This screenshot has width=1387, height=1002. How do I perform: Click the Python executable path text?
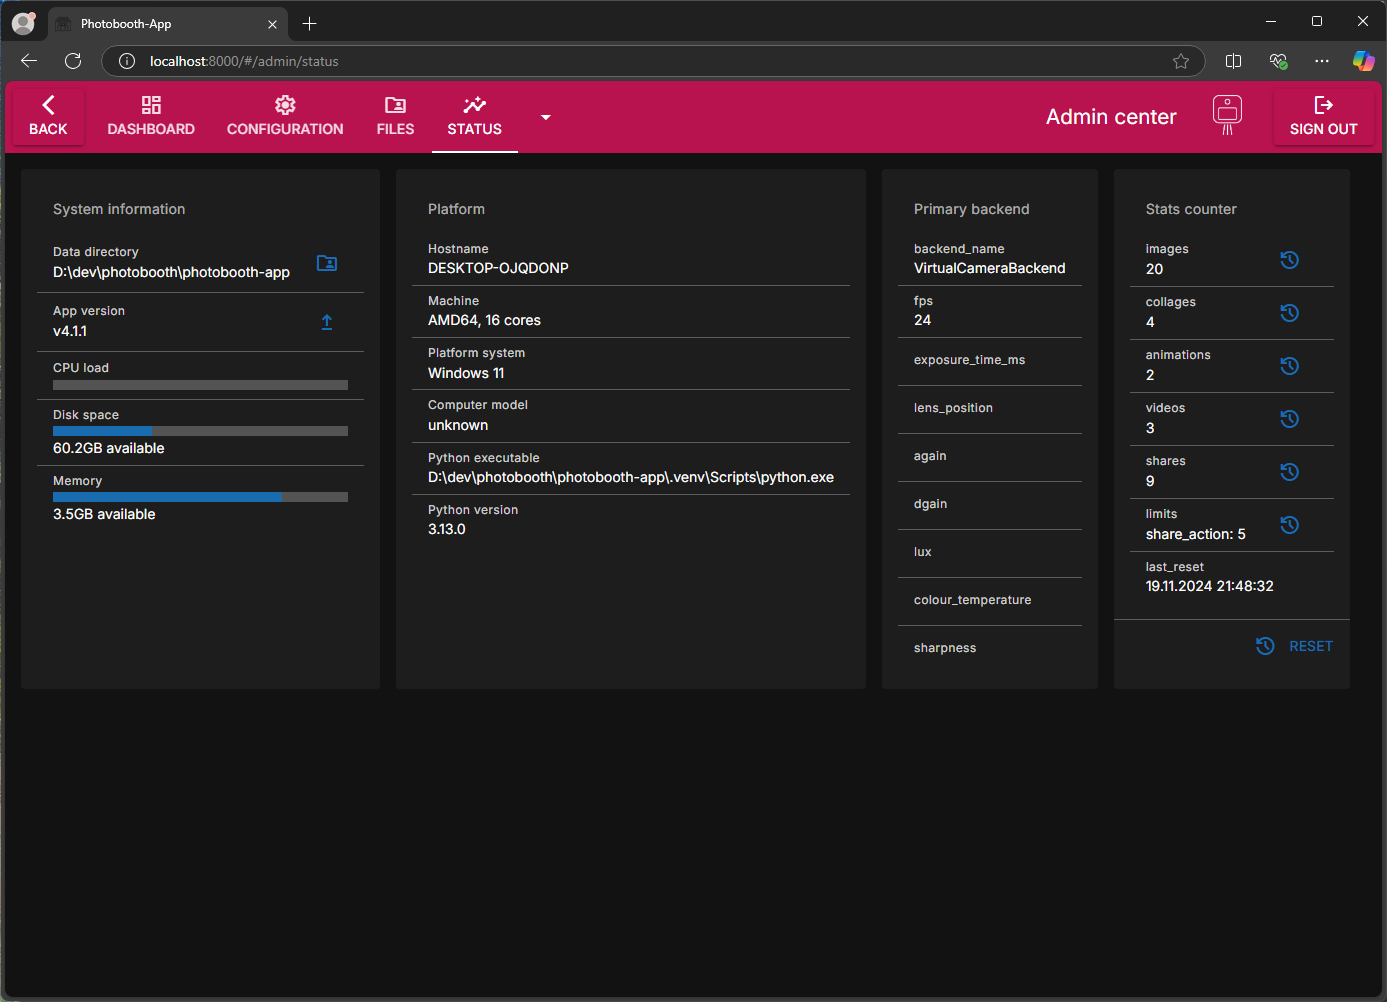click(631, 477)
